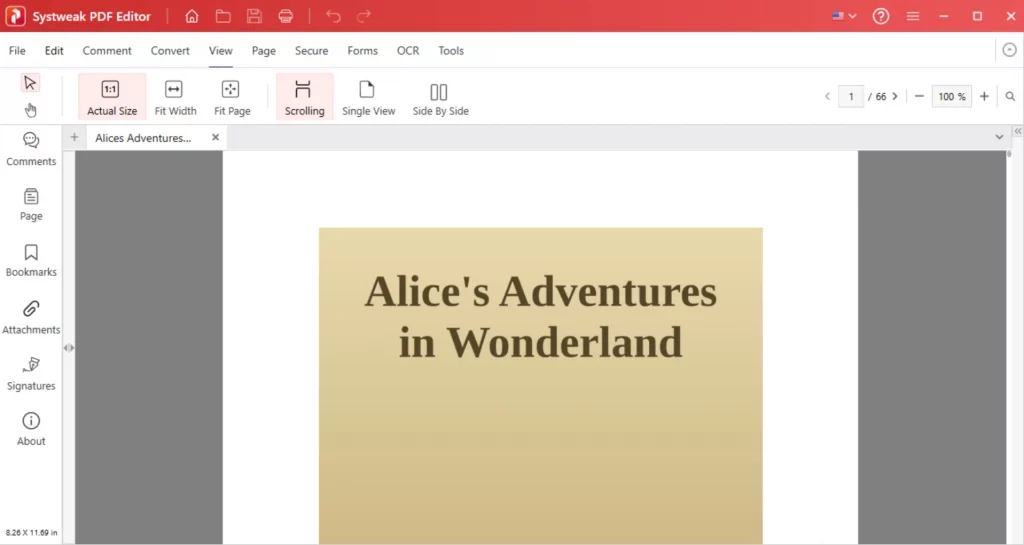Click the Alice's Adventures in Wonderland title
The height and width of the screenshot is (545, 1024).
541,317
